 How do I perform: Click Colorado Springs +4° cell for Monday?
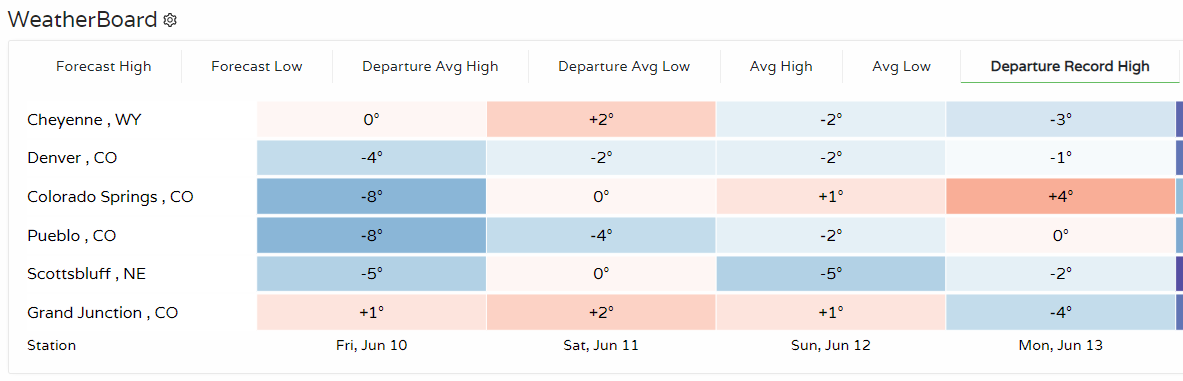pyautogui.click(x=1060, y=197)
